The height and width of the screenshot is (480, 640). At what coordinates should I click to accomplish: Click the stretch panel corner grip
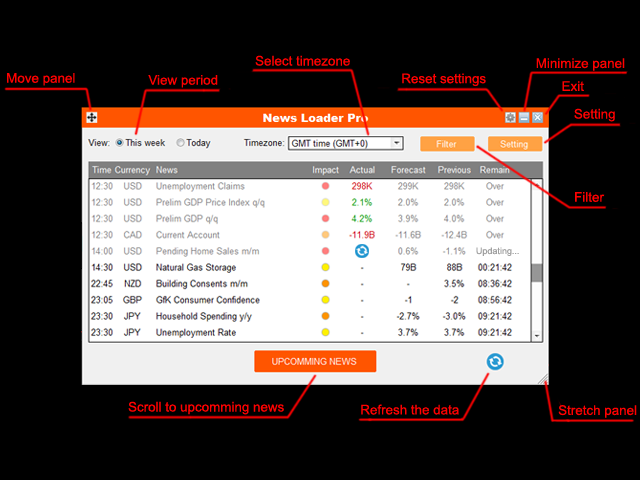(543, 379)
